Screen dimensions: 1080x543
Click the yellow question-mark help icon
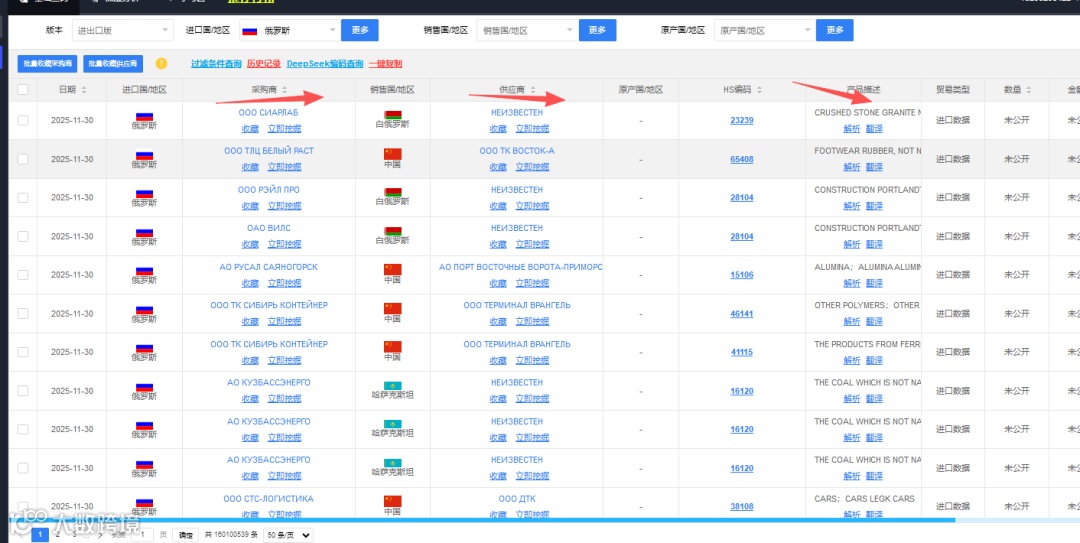pyautogui.click(x=161, y=63)
